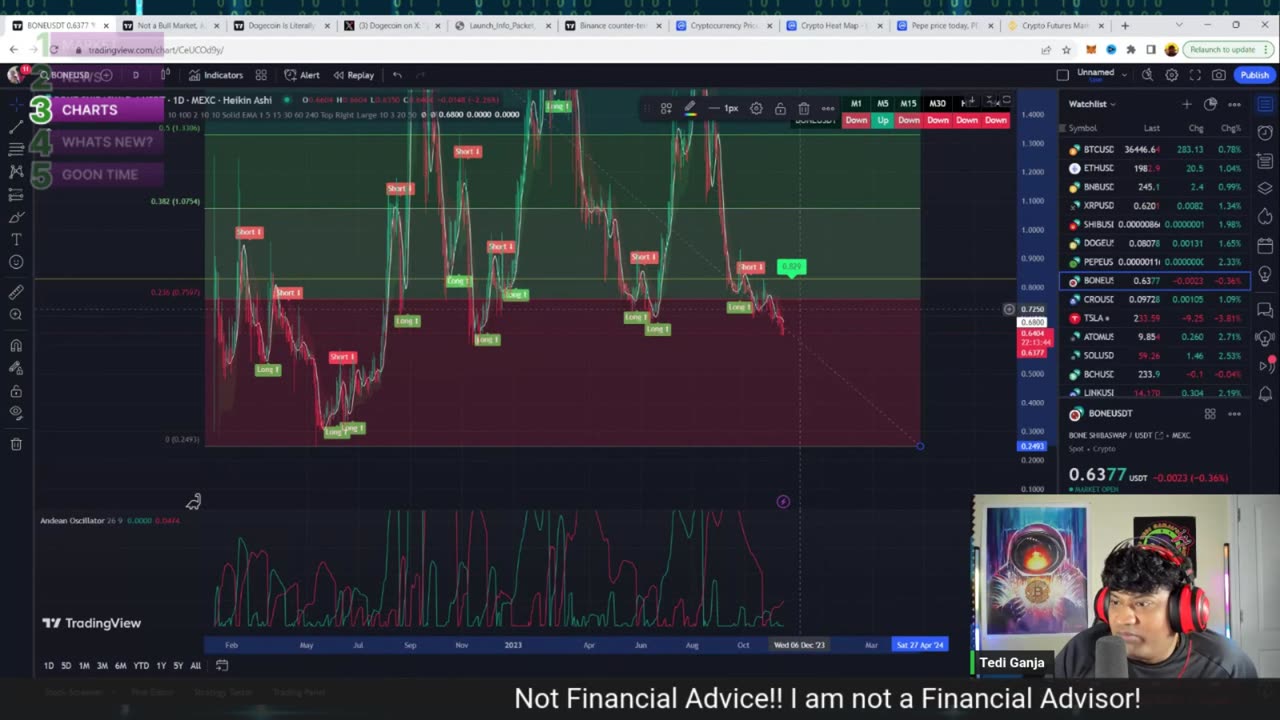1280x720 pixels.
Task: Delete selected drawing via floating toolbar trash
Action: [804, 108]
